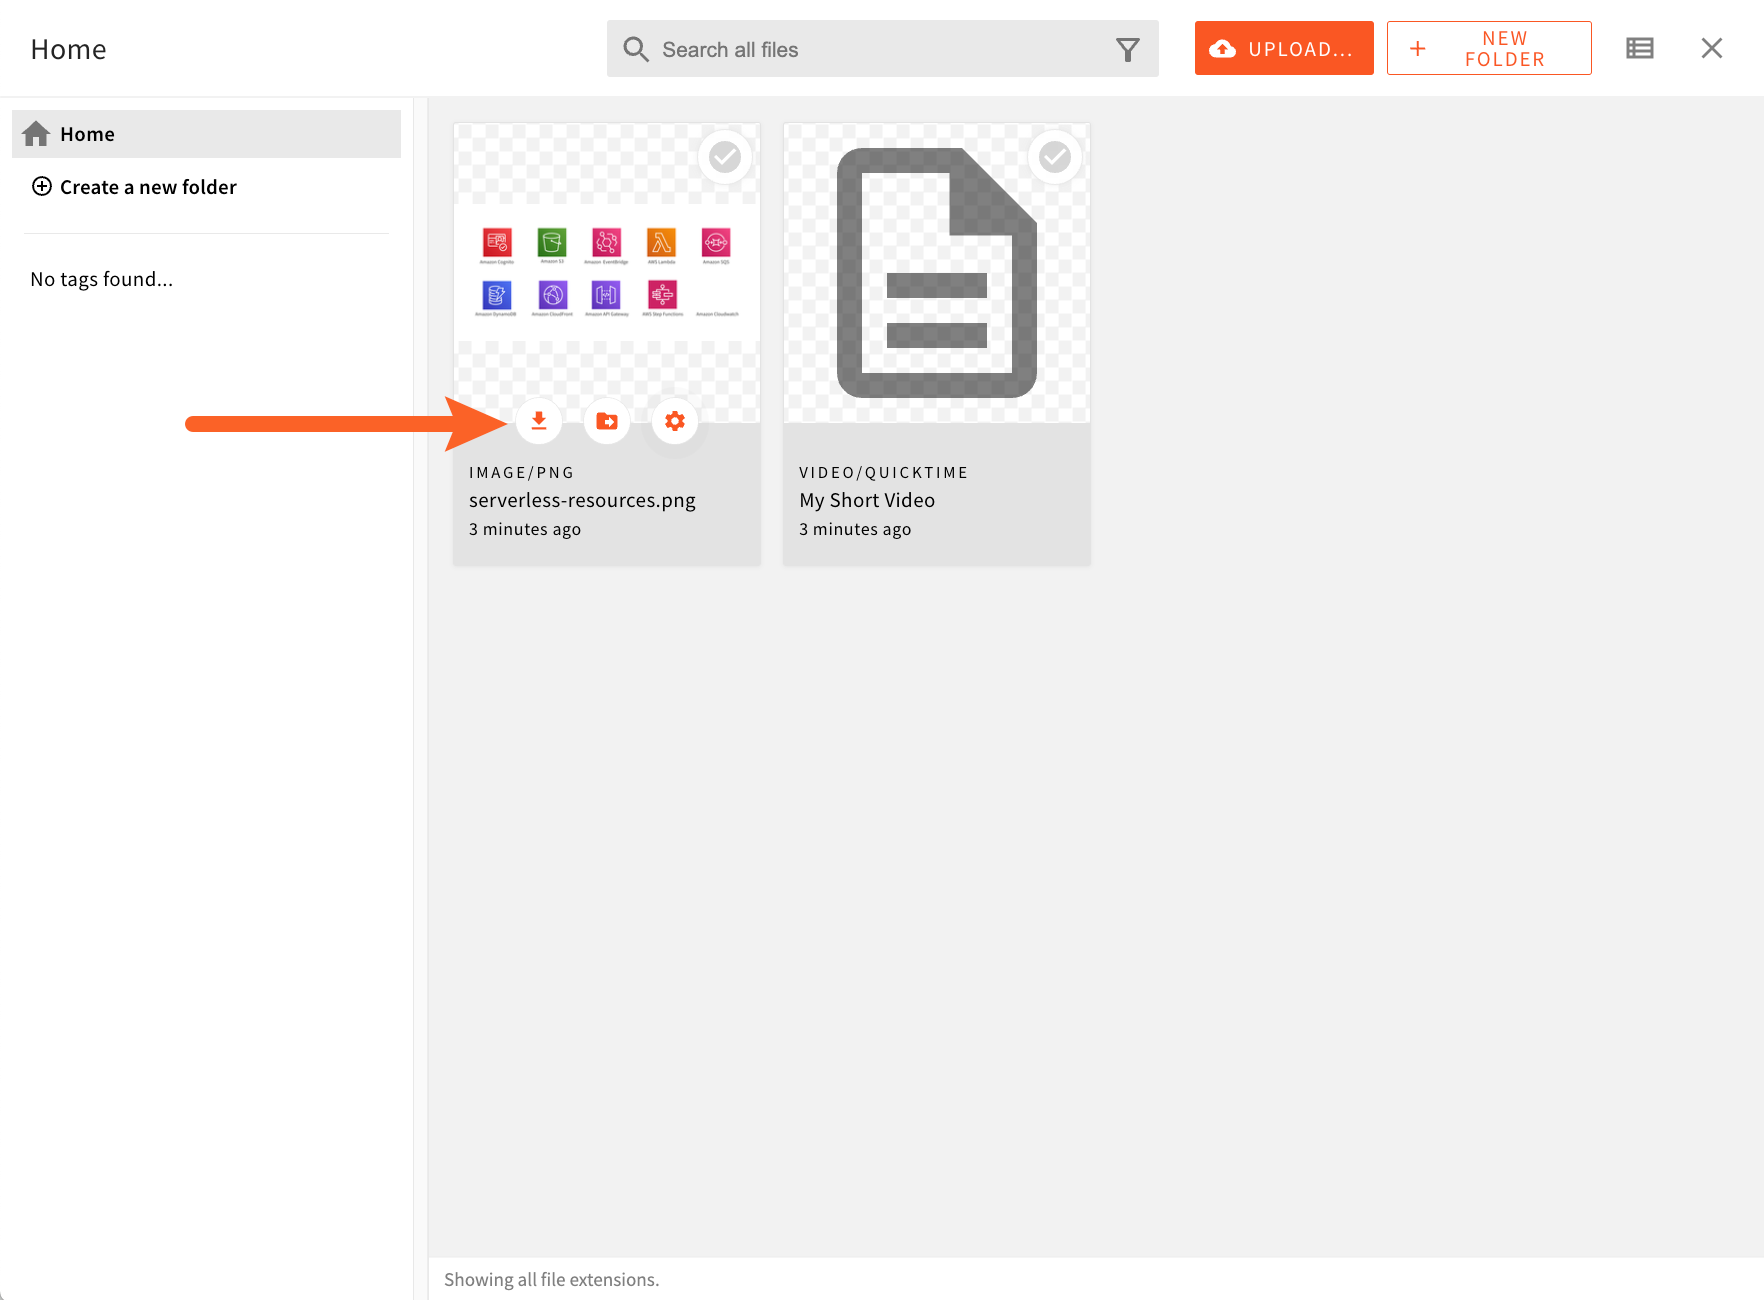
Task: Move serverless-resources.png to another folder
Action: pos(606,421)
